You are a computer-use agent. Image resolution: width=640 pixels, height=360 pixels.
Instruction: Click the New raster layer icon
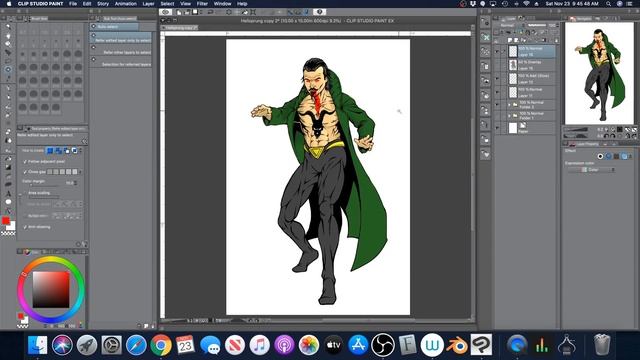(x=510, y=40)
